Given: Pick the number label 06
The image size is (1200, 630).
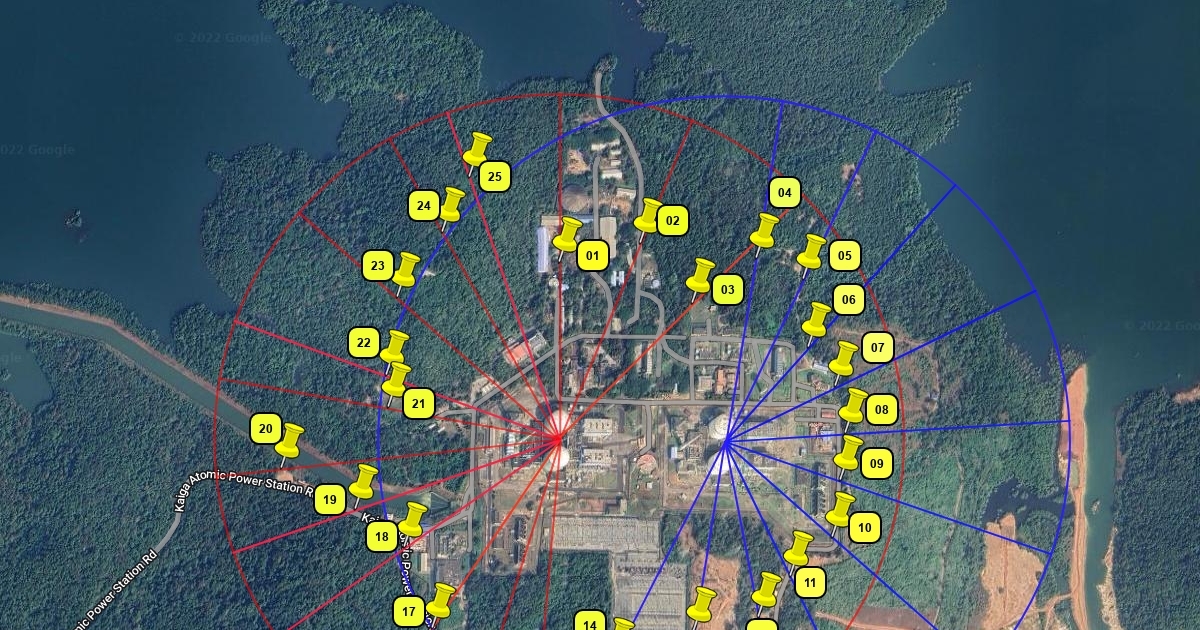Looking at the screenshot, I should [848, 300].
